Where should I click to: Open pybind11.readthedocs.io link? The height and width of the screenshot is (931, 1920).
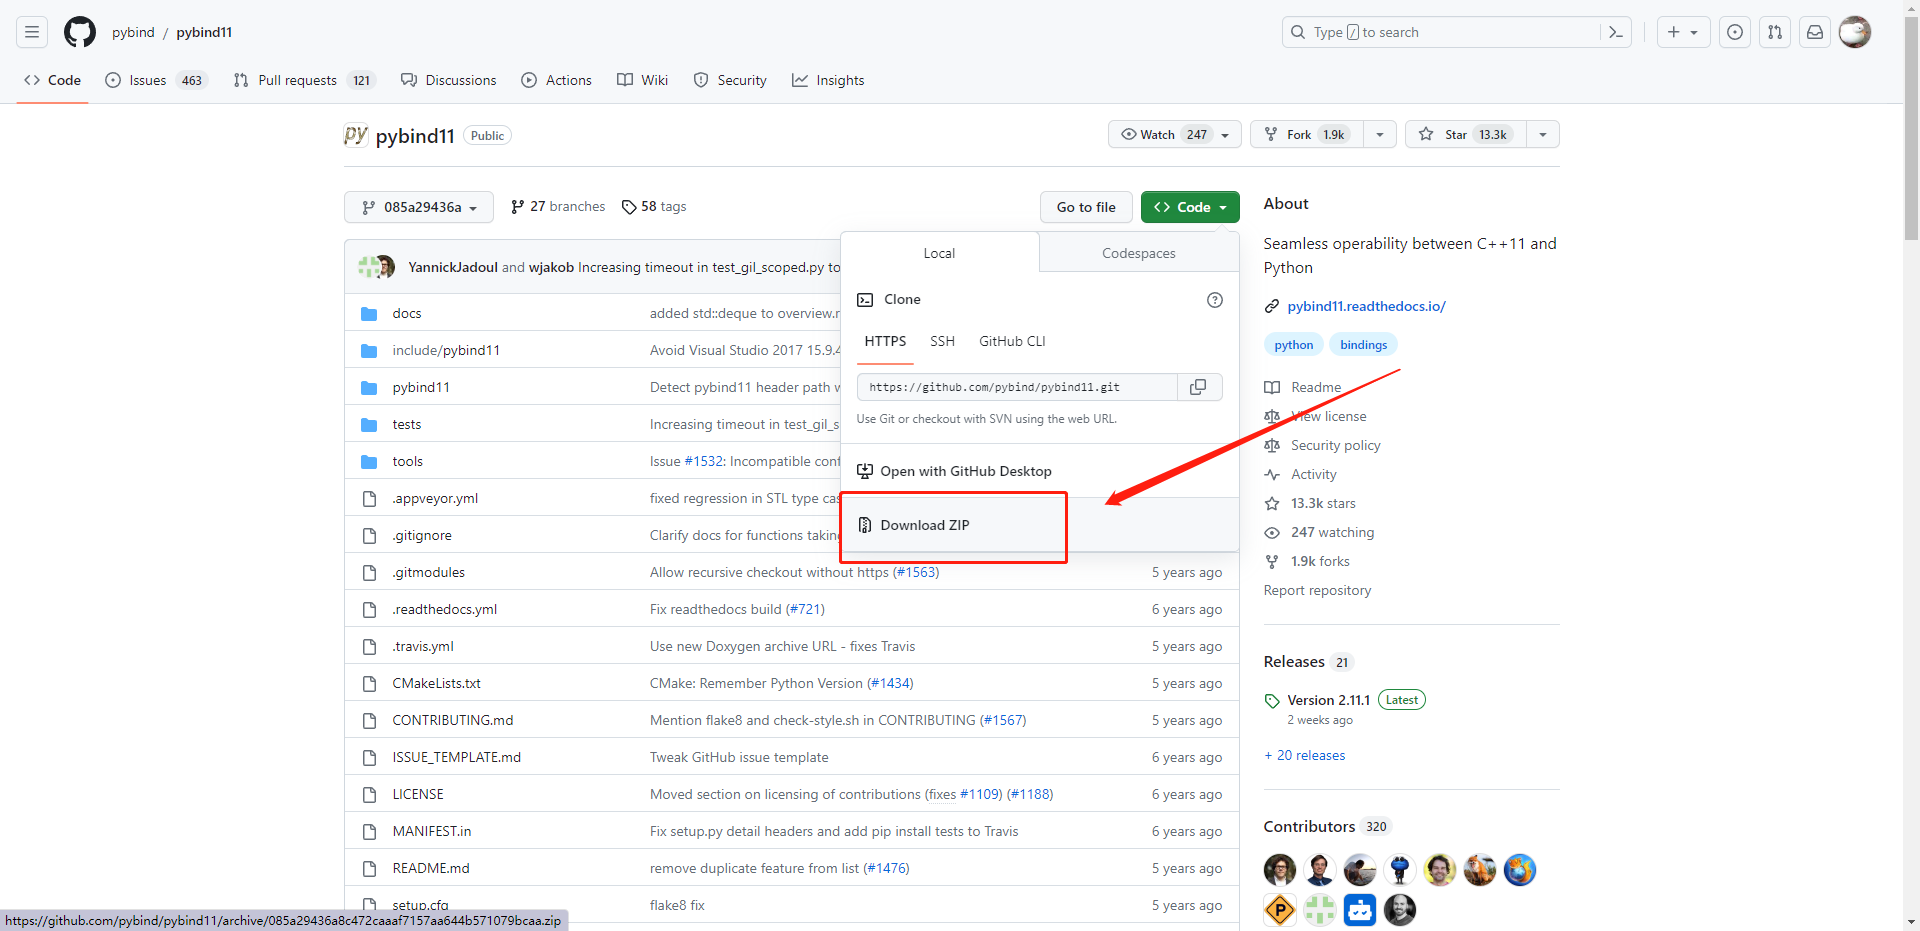1366,306
